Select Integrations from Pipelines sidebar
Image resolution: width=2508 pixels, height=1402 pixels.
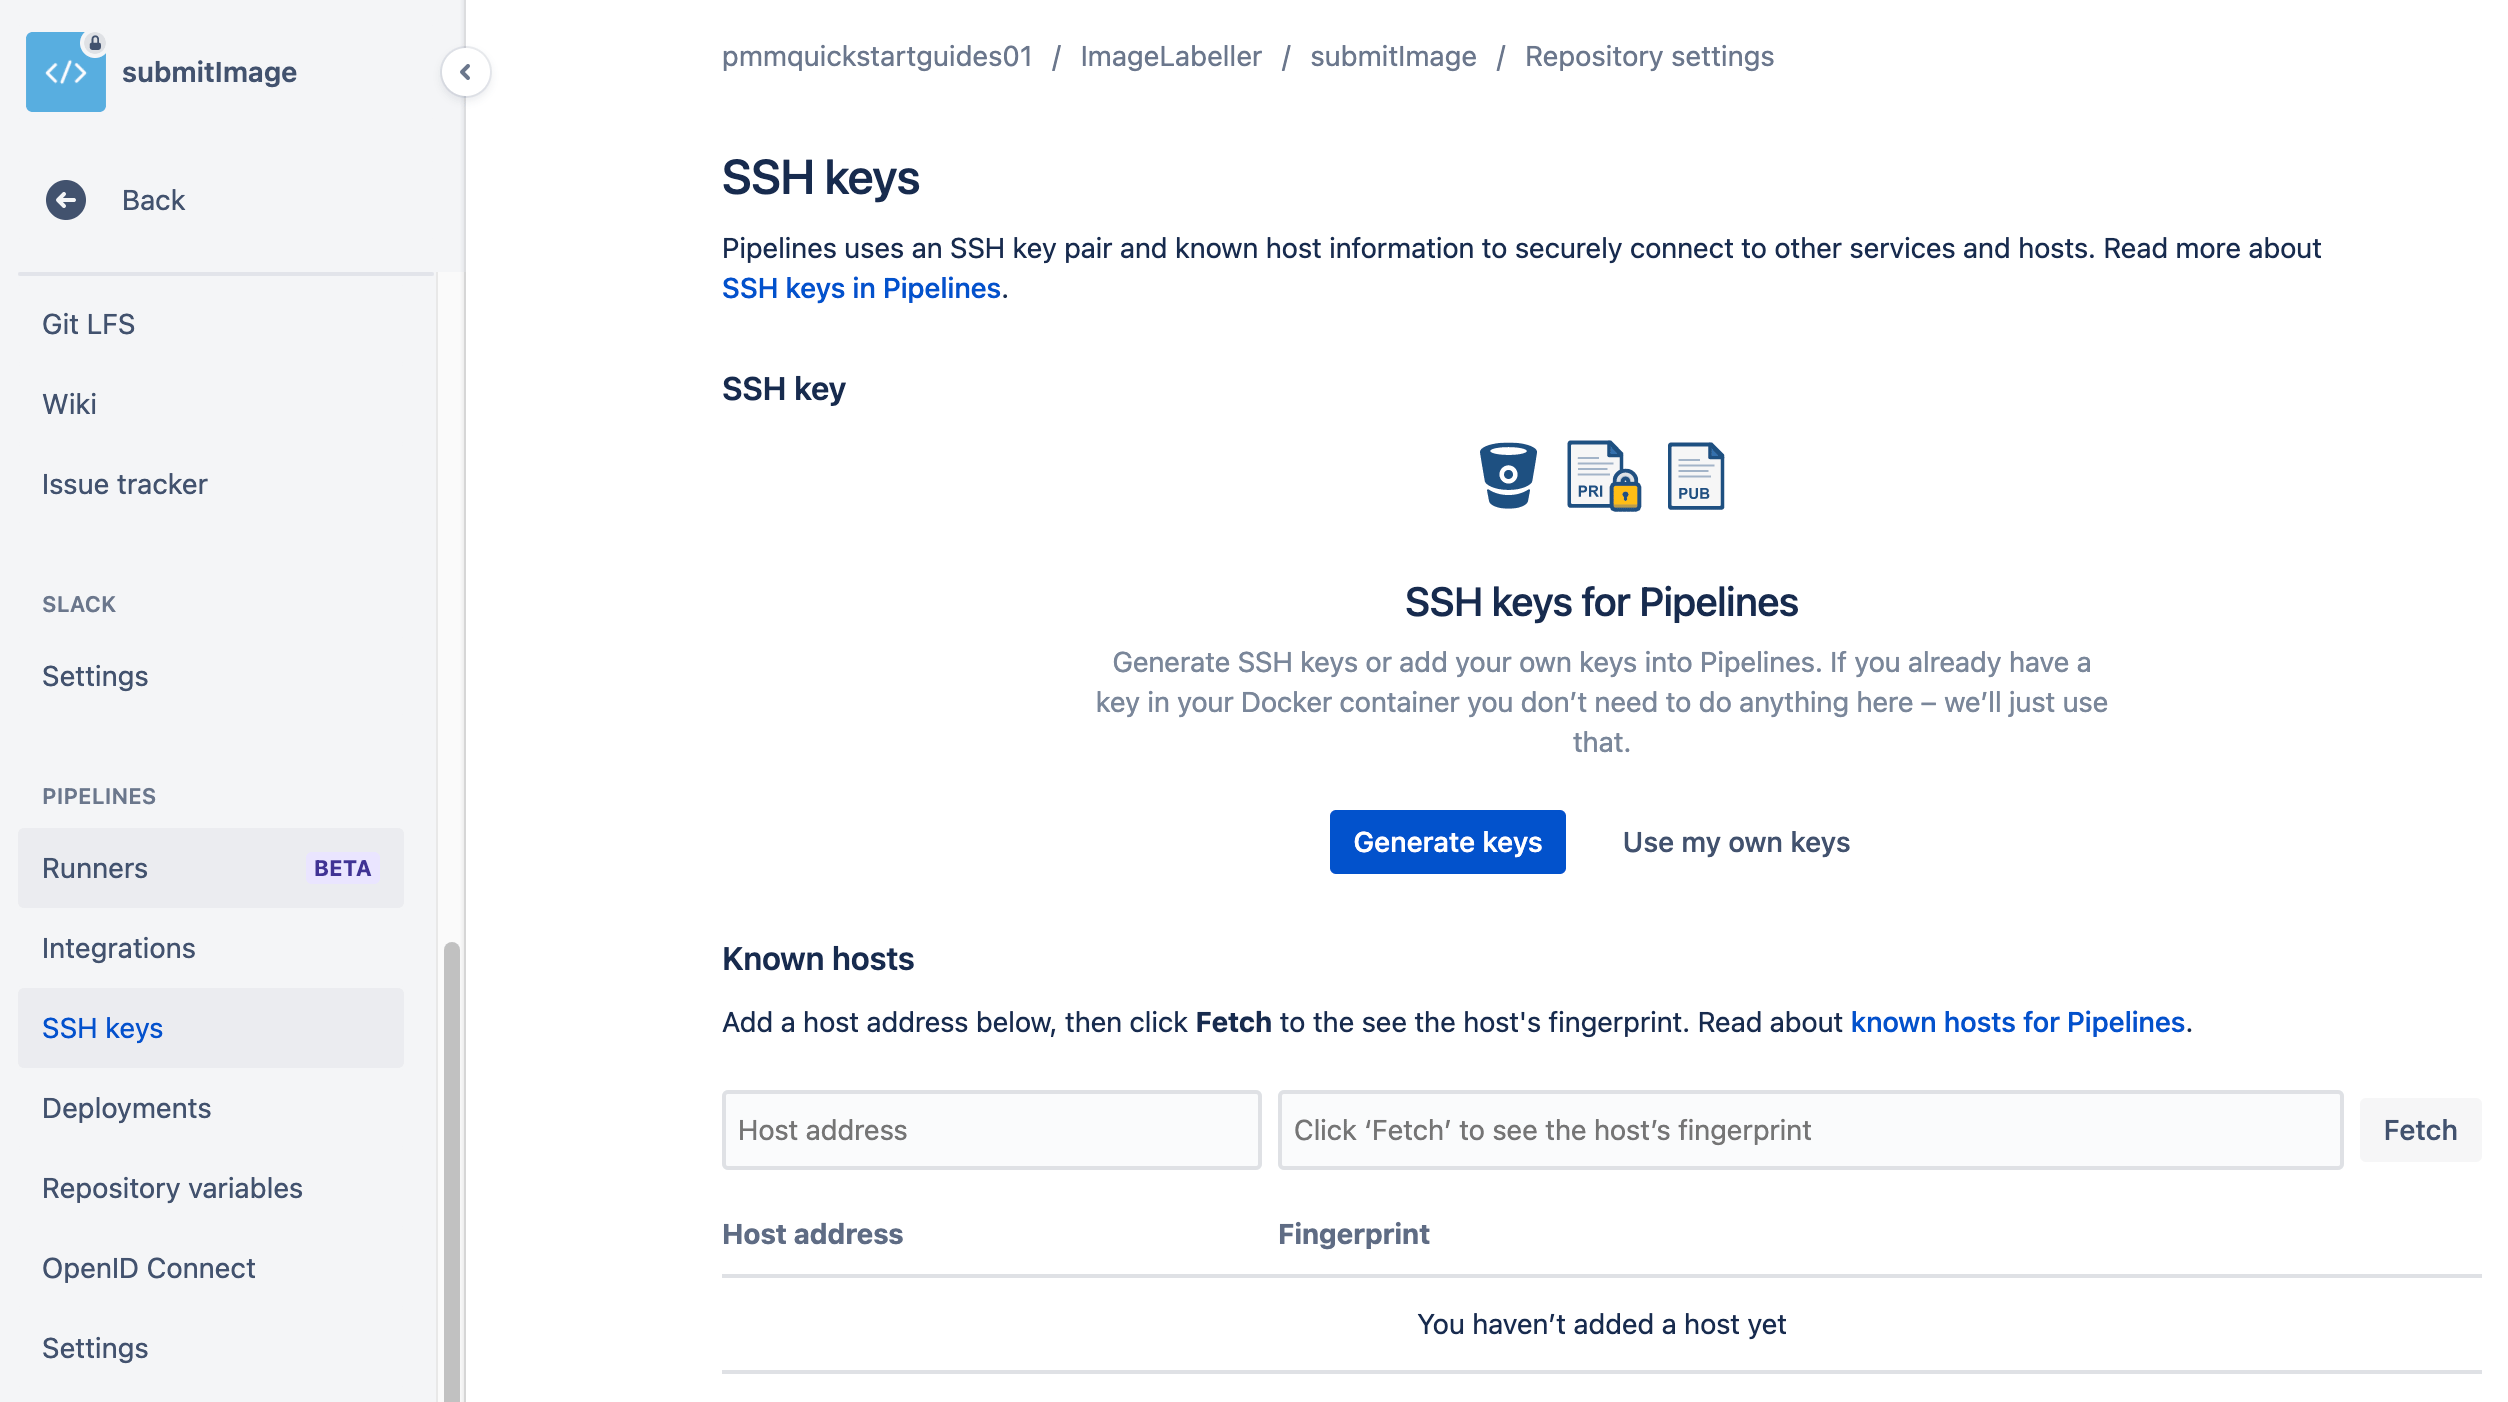(x=117, y=947)
